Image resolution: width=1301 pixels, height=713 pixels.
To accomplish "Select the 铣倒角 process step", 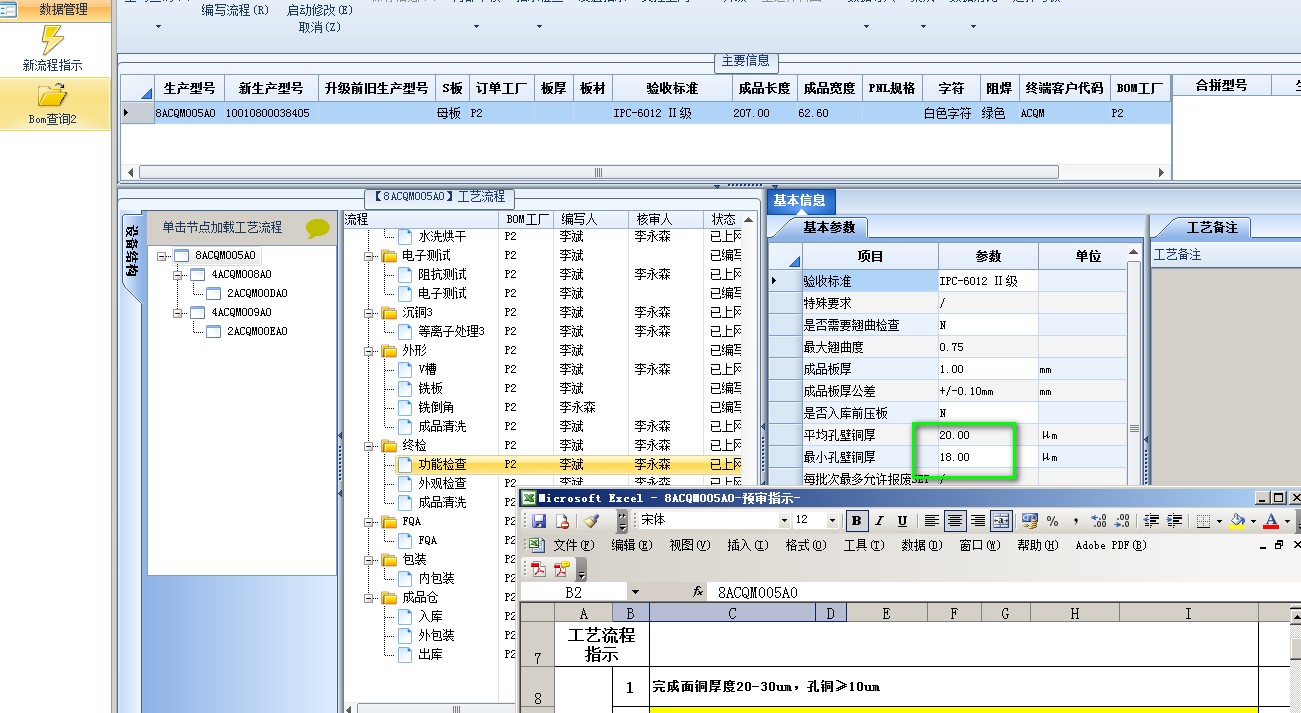I will [436, 407].
